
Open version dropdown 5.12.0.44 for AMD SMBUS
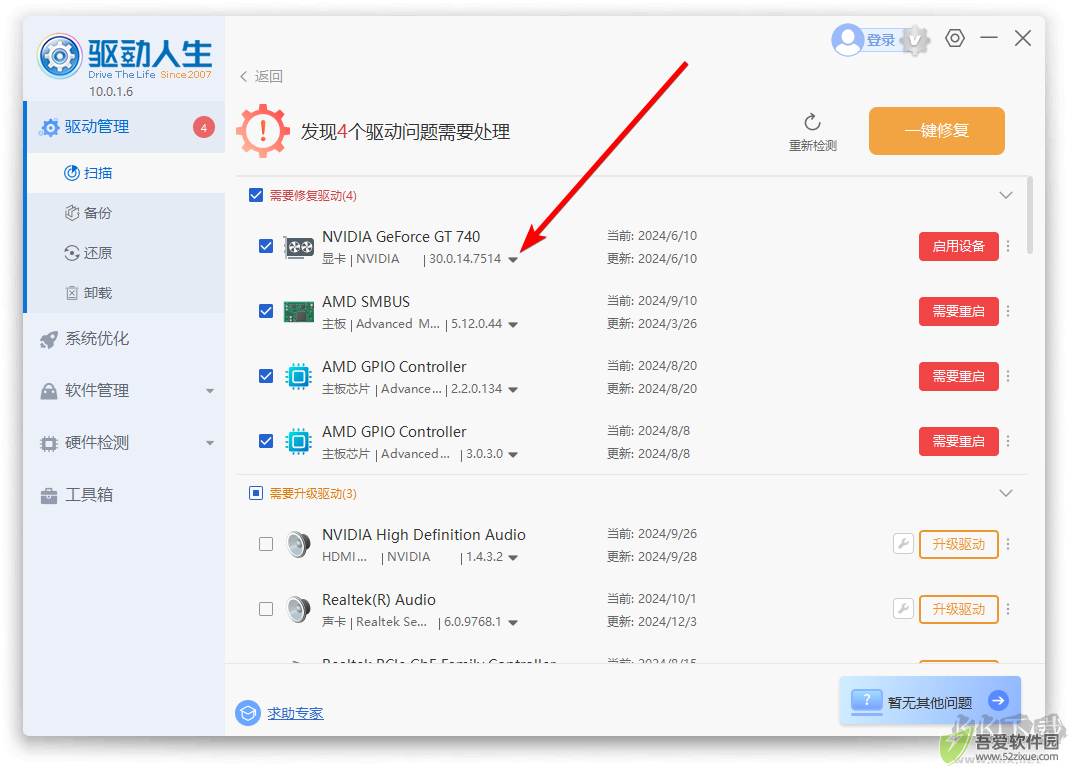pos(513,325)
